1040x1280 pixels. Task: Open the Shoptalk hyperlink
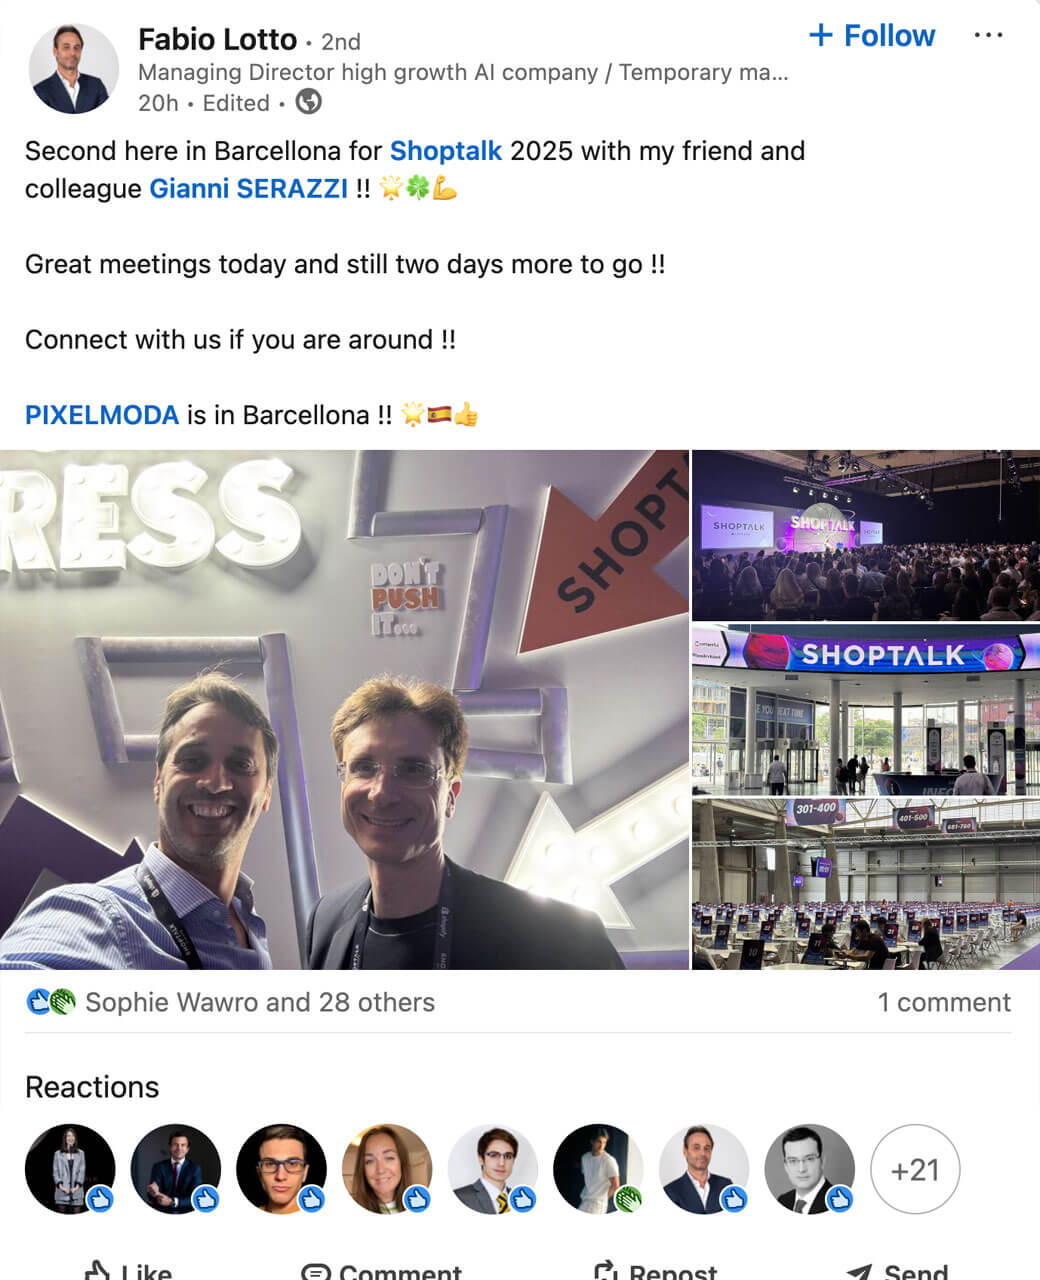point(446,151)
